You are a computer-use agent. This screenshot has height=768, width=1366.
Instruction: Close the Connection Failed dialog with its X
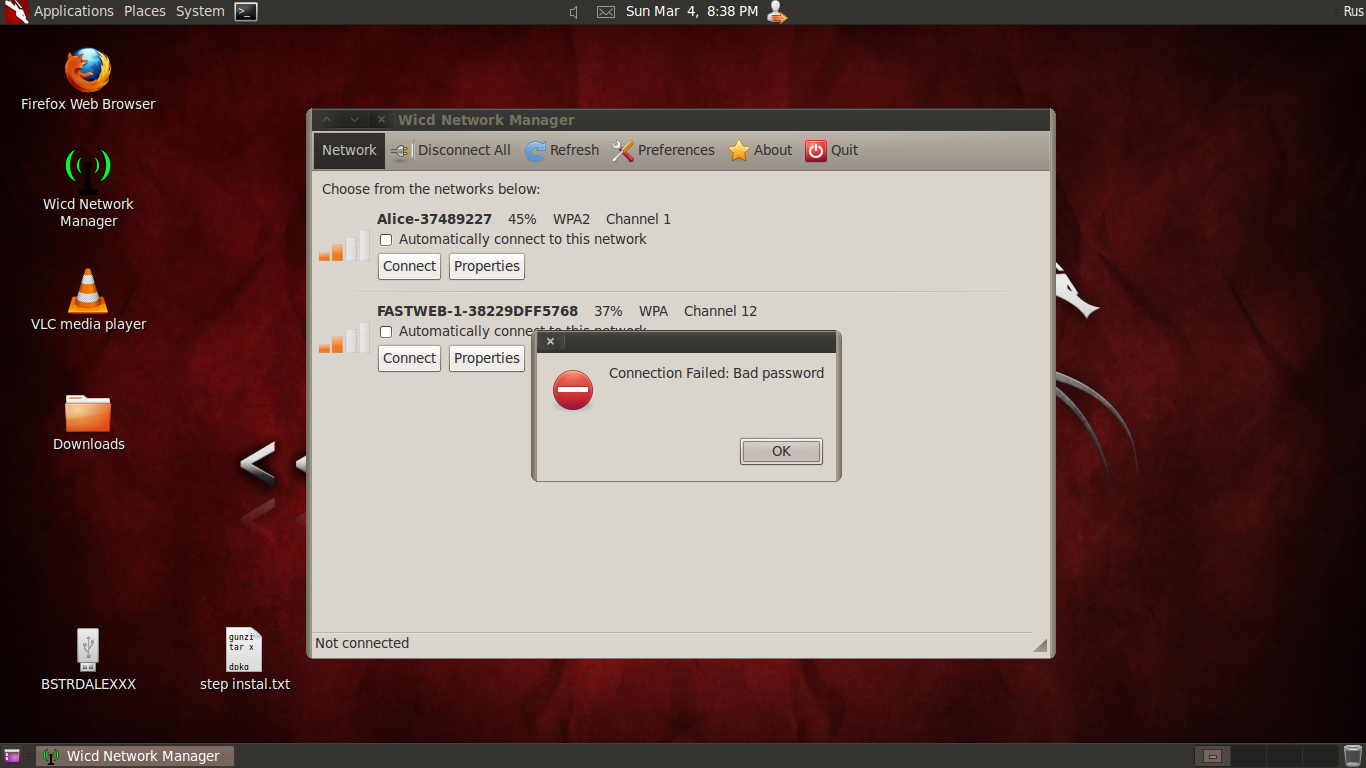550,342
